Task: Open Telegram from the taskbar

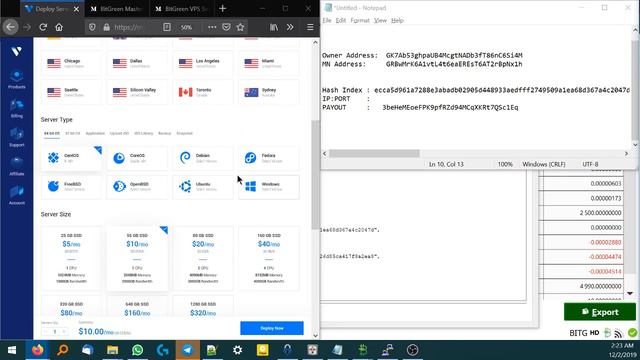Action: point(187,350)
